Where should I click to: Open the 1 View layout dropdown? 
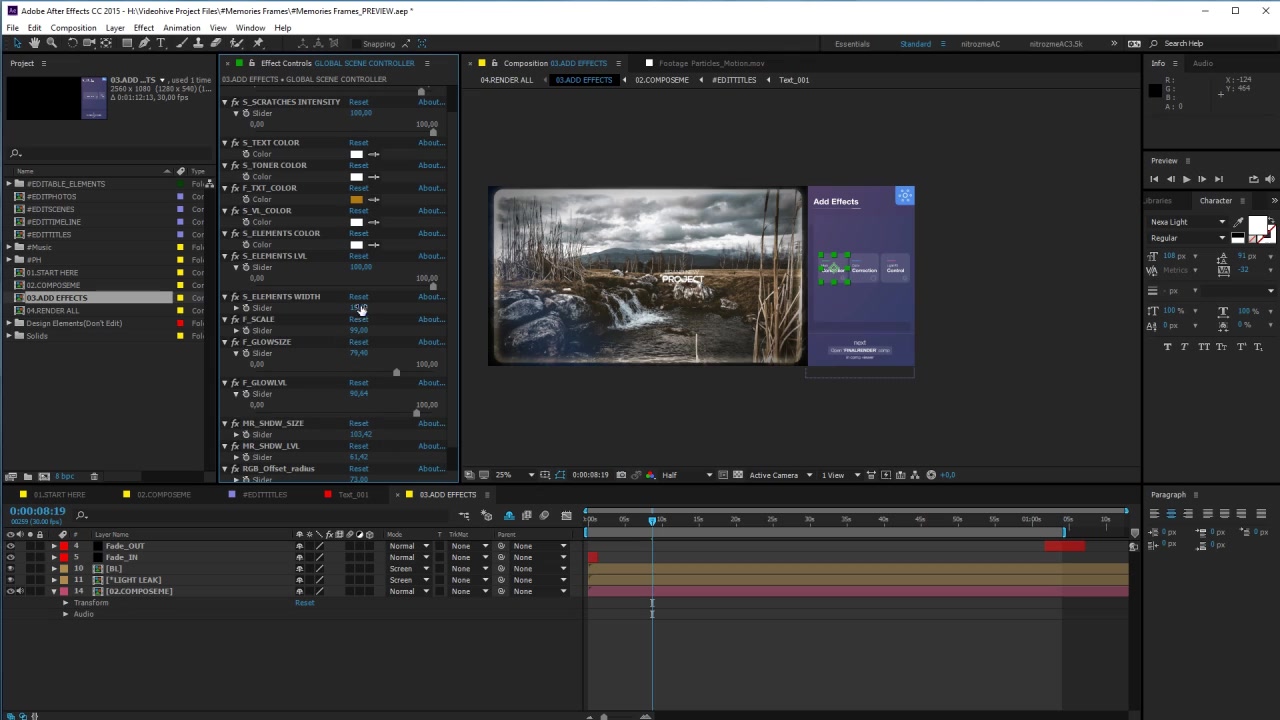[839, 475]
